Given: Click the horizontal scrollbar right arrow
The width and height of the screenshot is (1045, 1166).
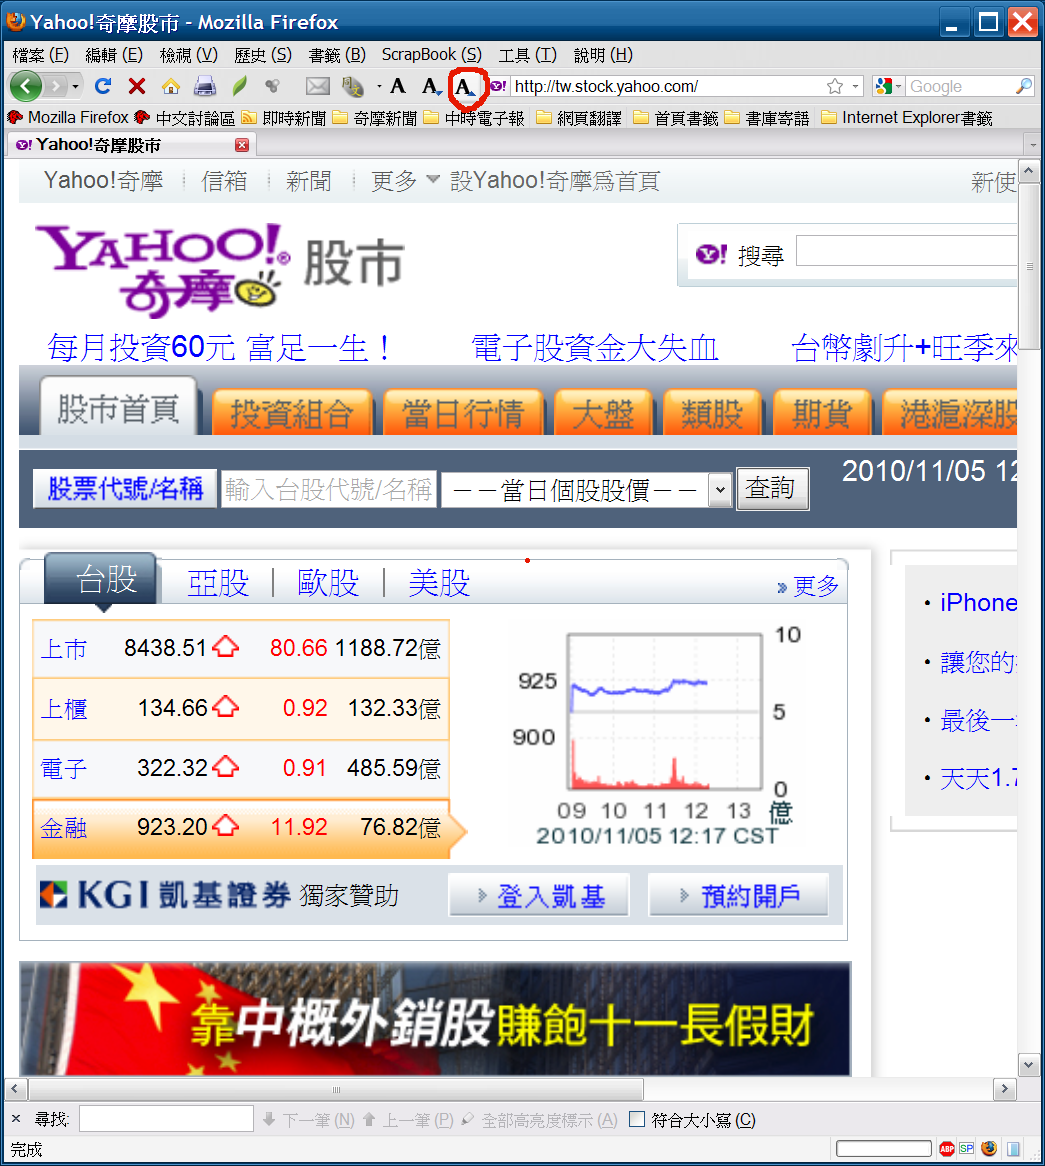Looking at the screenshot, I should tap(1005, 1089).
